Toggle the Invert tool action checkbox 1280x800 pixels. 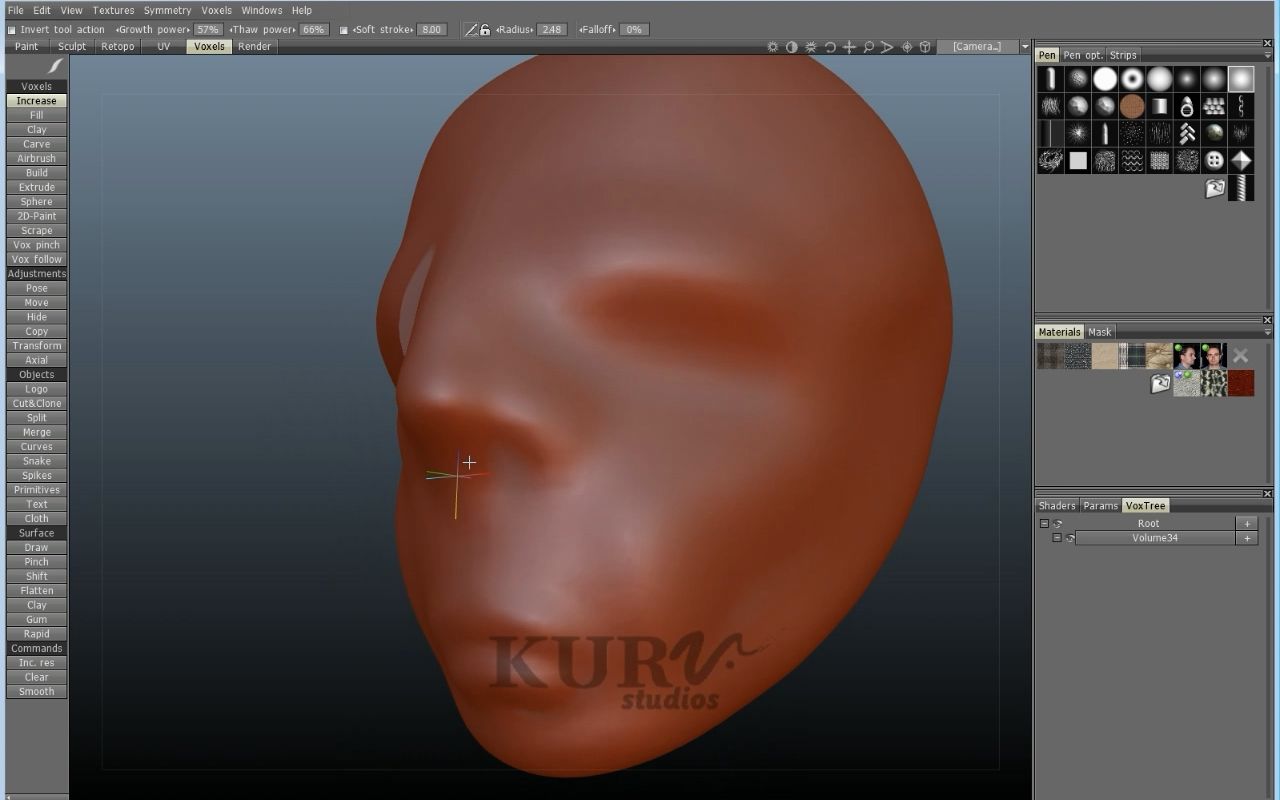click(x=11, y=30)
